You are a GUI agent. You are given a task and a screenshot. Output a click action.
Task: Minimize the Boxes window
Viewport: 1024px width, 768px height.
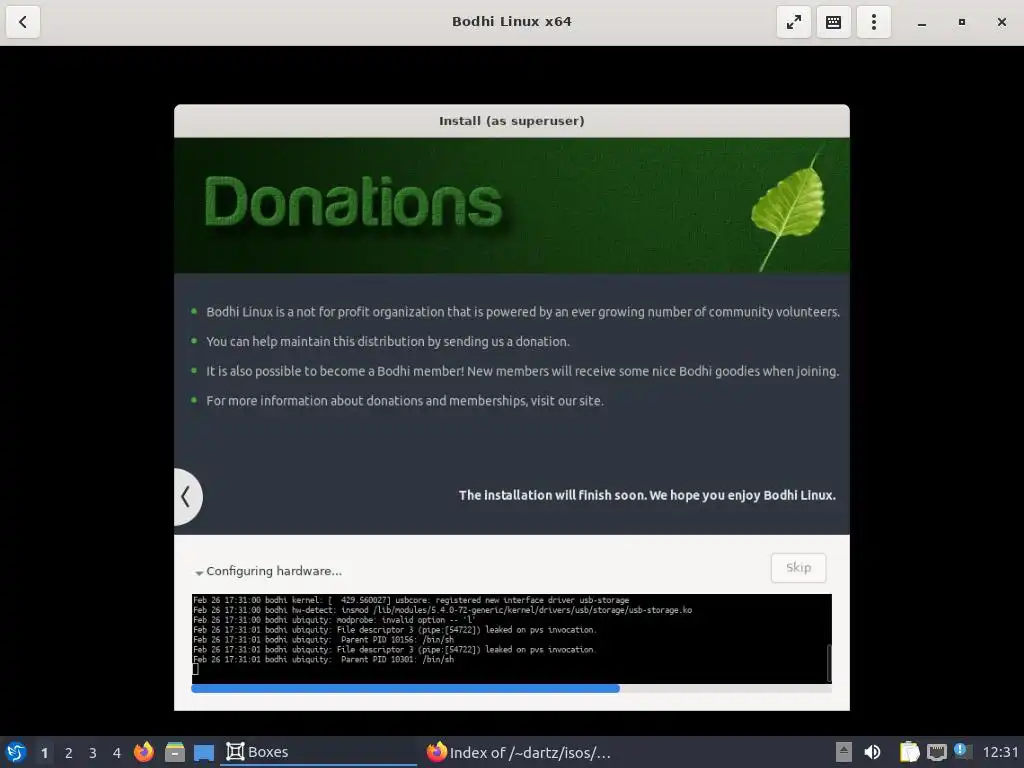921,22
